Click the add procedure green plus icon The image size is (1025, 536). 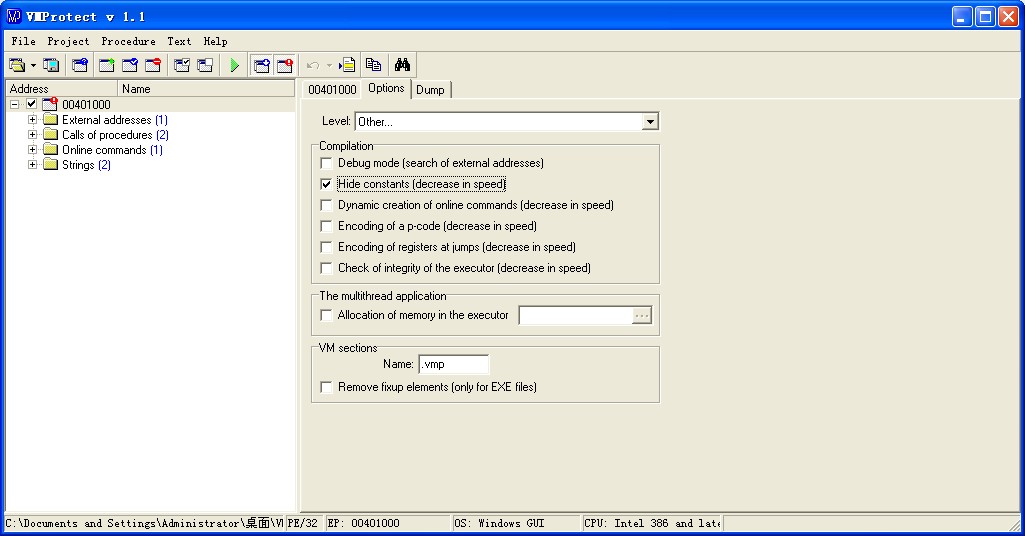tap(107, 65)
